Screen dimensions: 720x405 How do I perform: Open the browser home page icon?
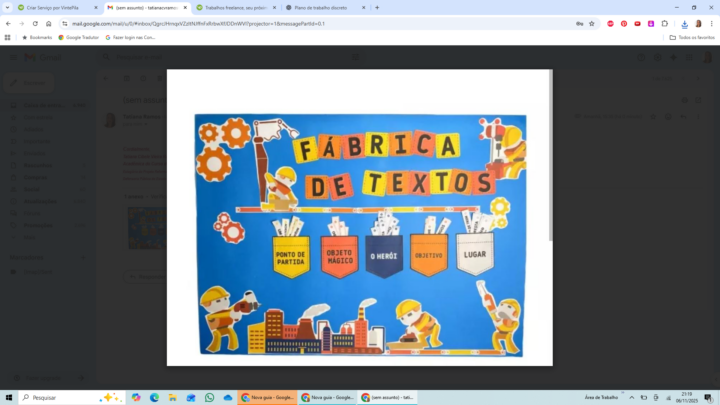click(x=49, y=23)
